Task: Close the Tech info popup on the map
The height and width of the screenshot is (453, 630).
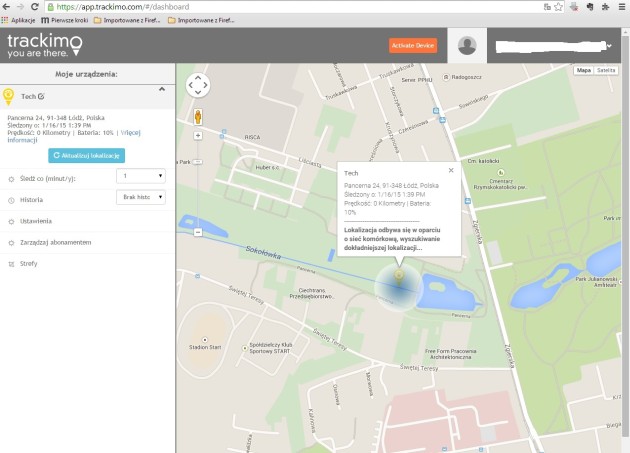Action: click(x=451, y=170)
